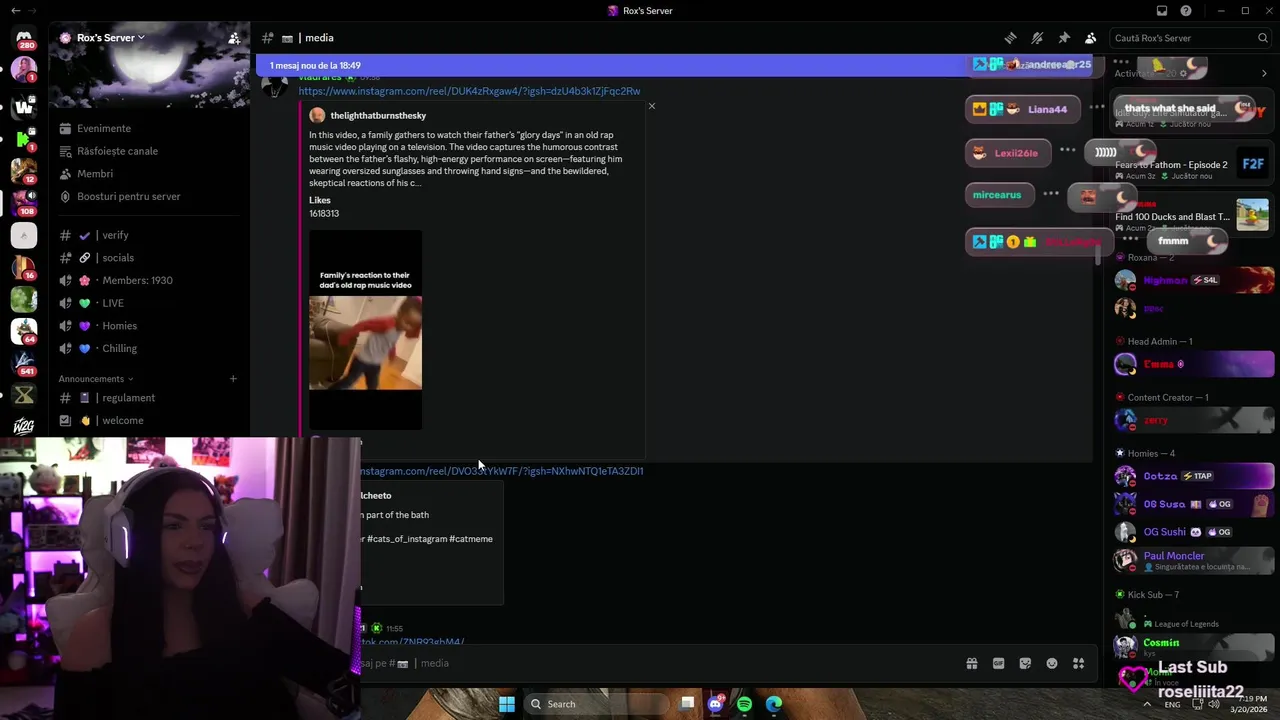Viewport: 1280px width, 720px height.
Task: Open Find 100 Ducks and Blast activity card
Action: [1192, 216]
